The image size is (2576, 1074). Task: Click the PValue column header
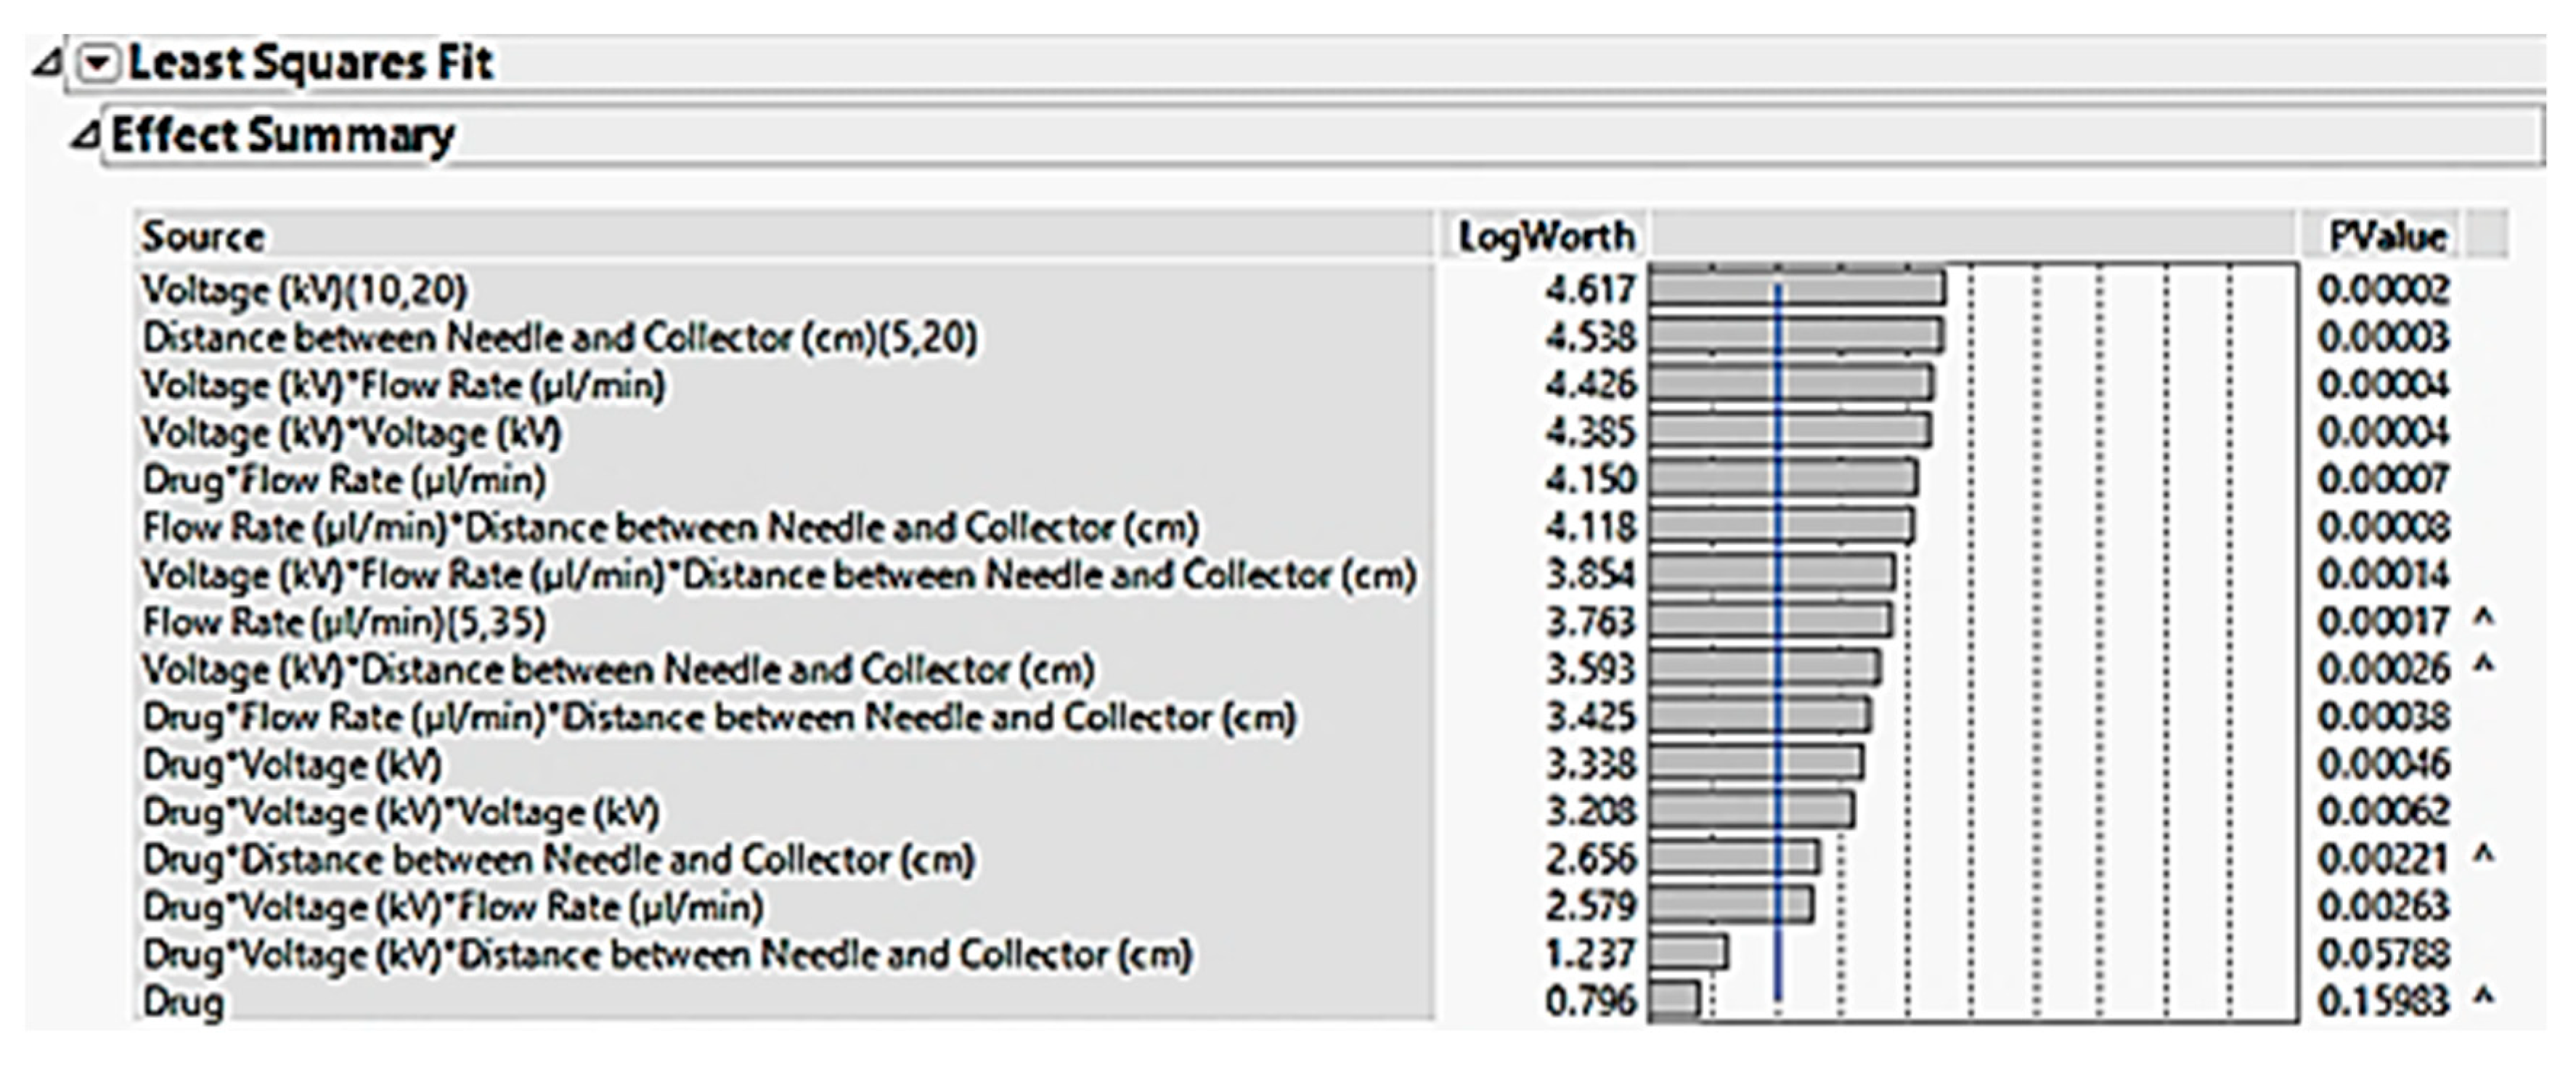click(2387, 237)
